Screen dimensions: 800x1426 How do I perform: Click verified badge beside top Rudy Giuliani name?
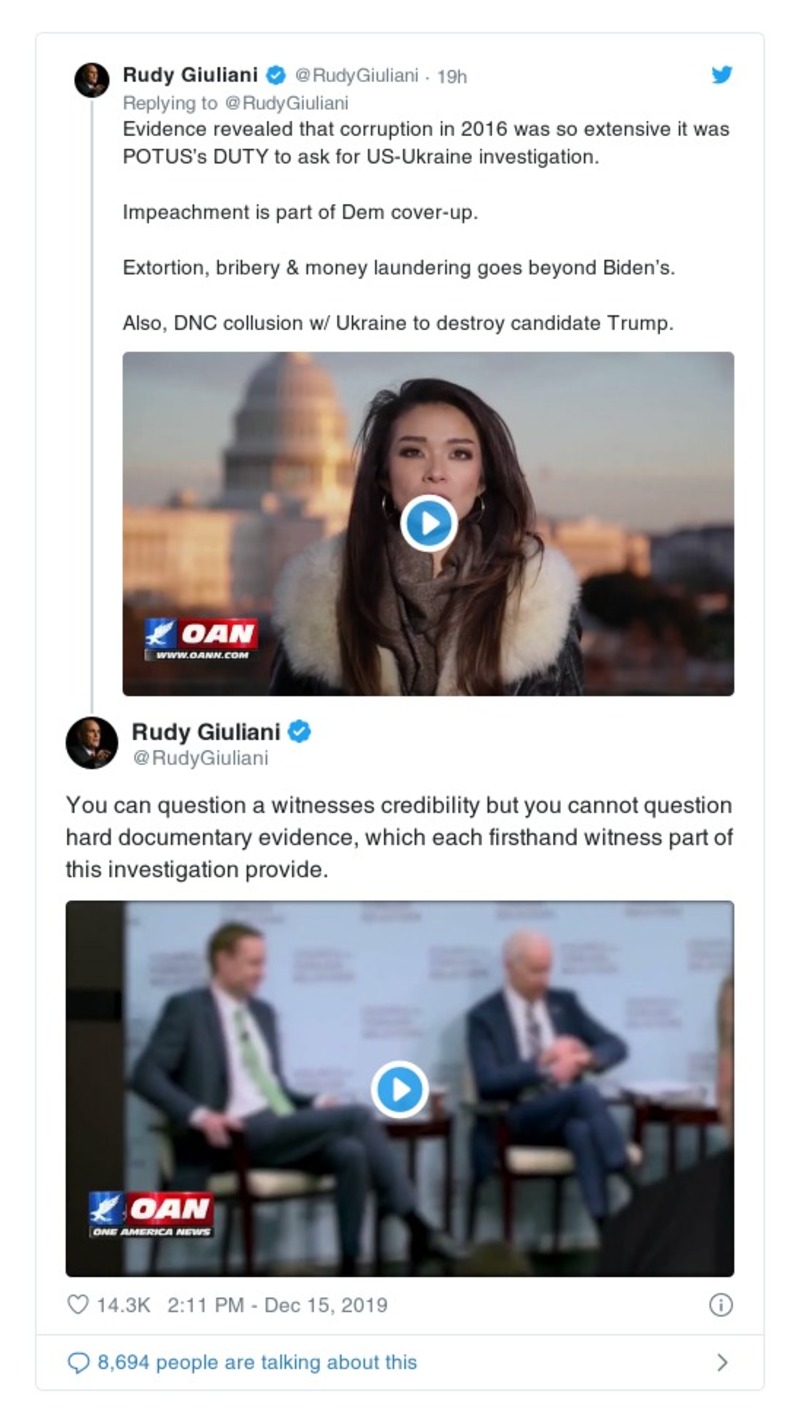pyautogui.click(x=276, y=76)
